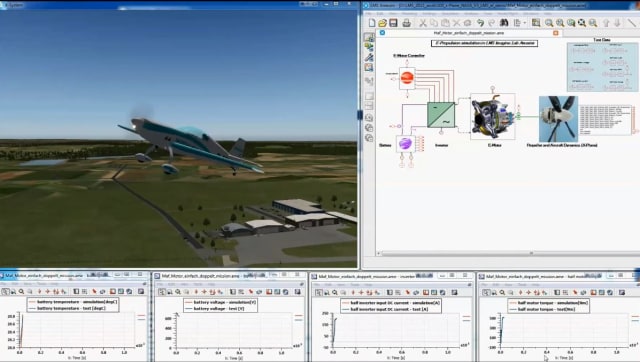Select legend entry 'battery voltage - test'
Screen dimensions: 640x362
pyautogui.click(x=215, y=309)
